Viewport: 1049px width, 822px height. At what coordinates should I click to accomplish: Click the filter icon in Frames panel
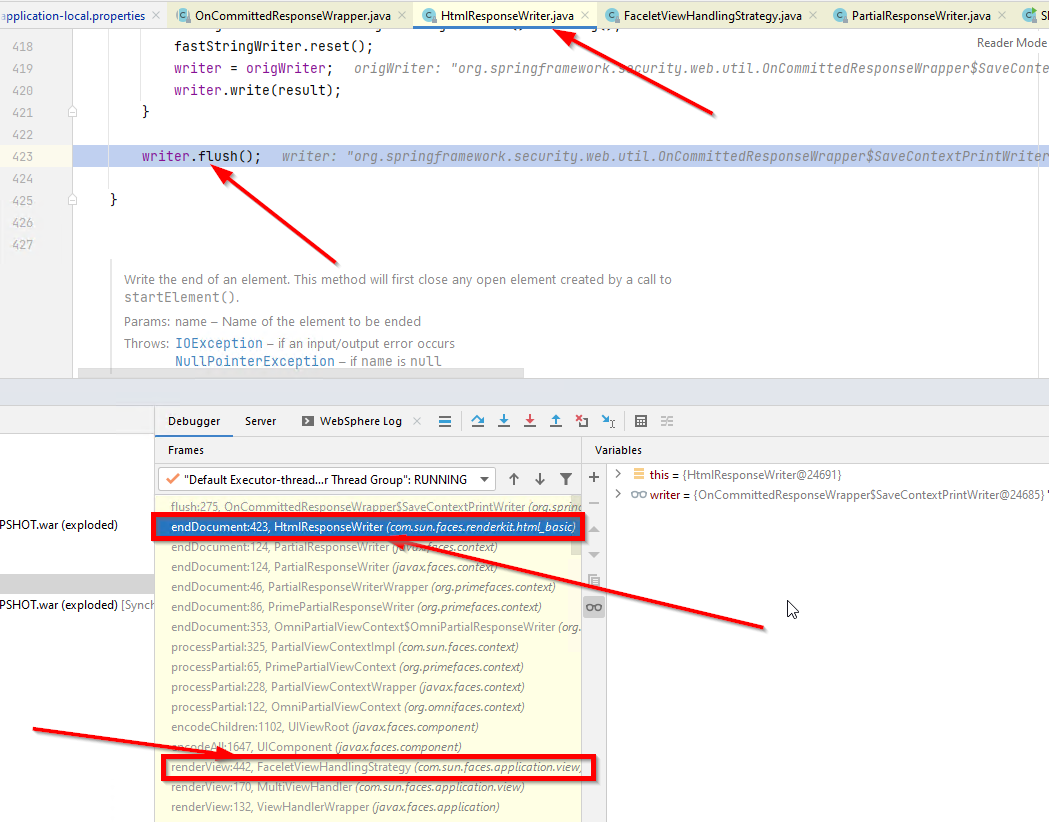click(566, 479)
